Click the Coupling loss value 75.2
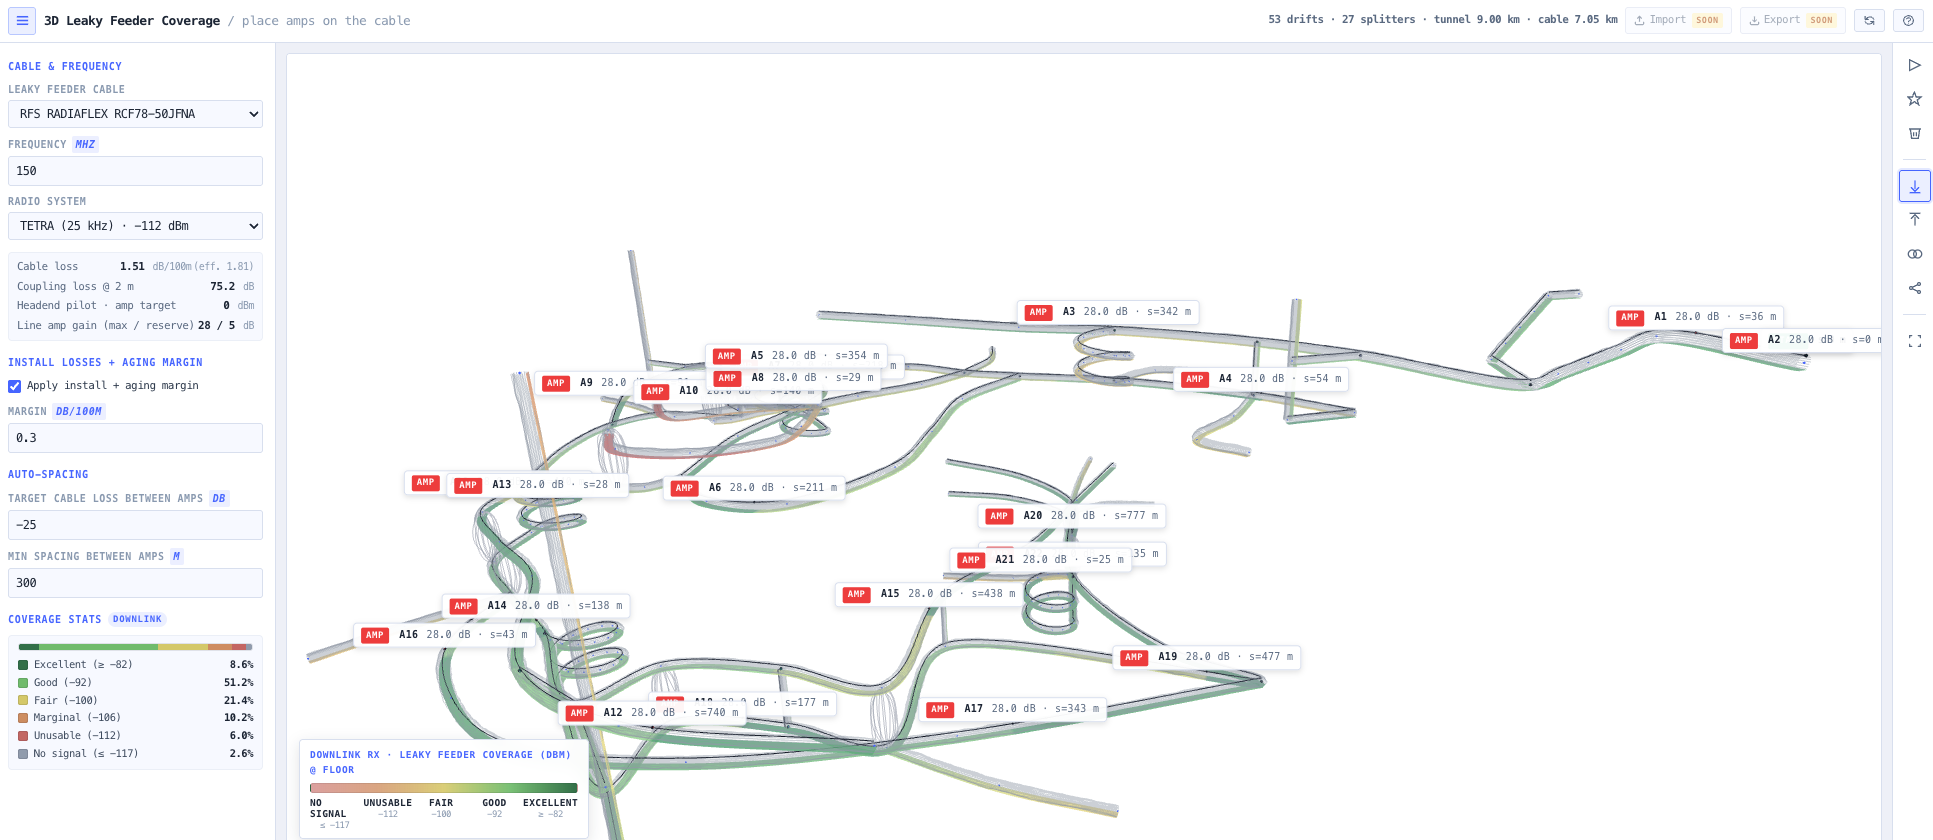1933x840 pixels. click(222, 287)
